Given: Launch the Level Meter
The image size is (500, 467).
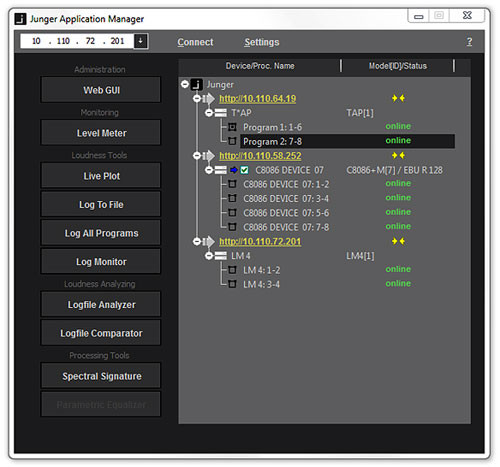Looking at the screenshot, I should tap(101, 133).
